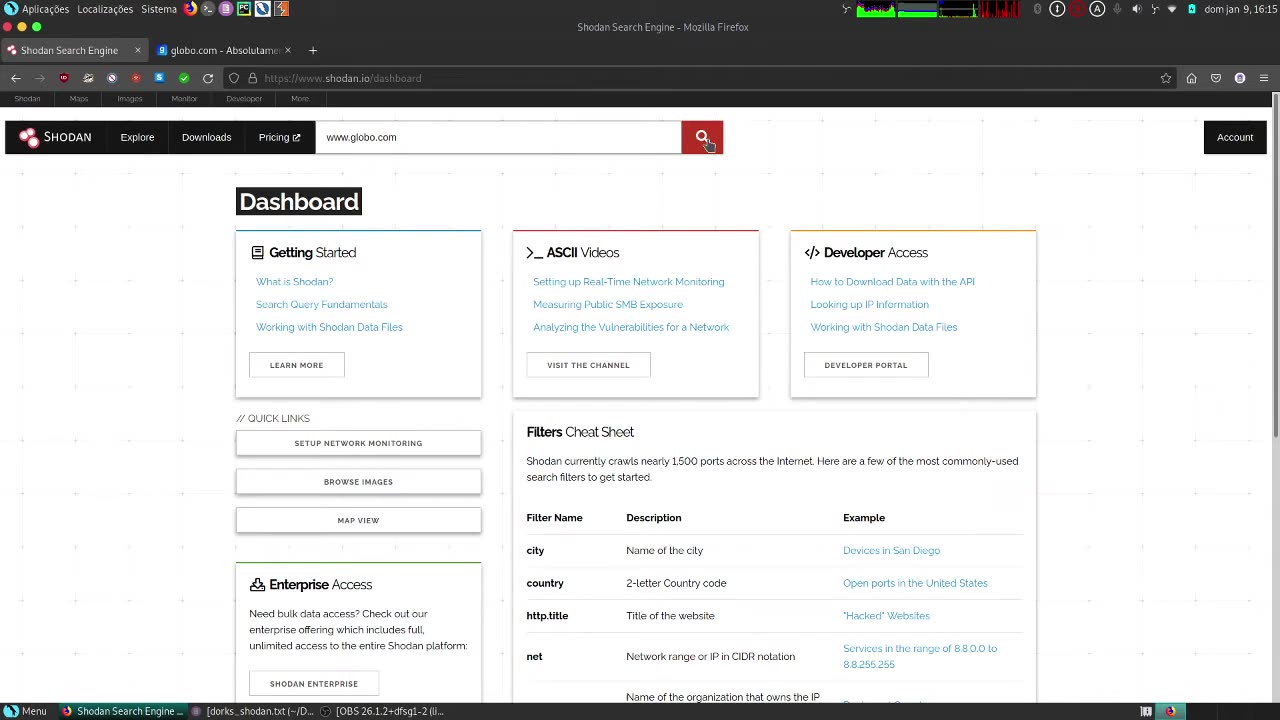This screenshot has width=1280, height=720.
Task: Reload the page with the refresh icon
Action: (x=208, y=78)
